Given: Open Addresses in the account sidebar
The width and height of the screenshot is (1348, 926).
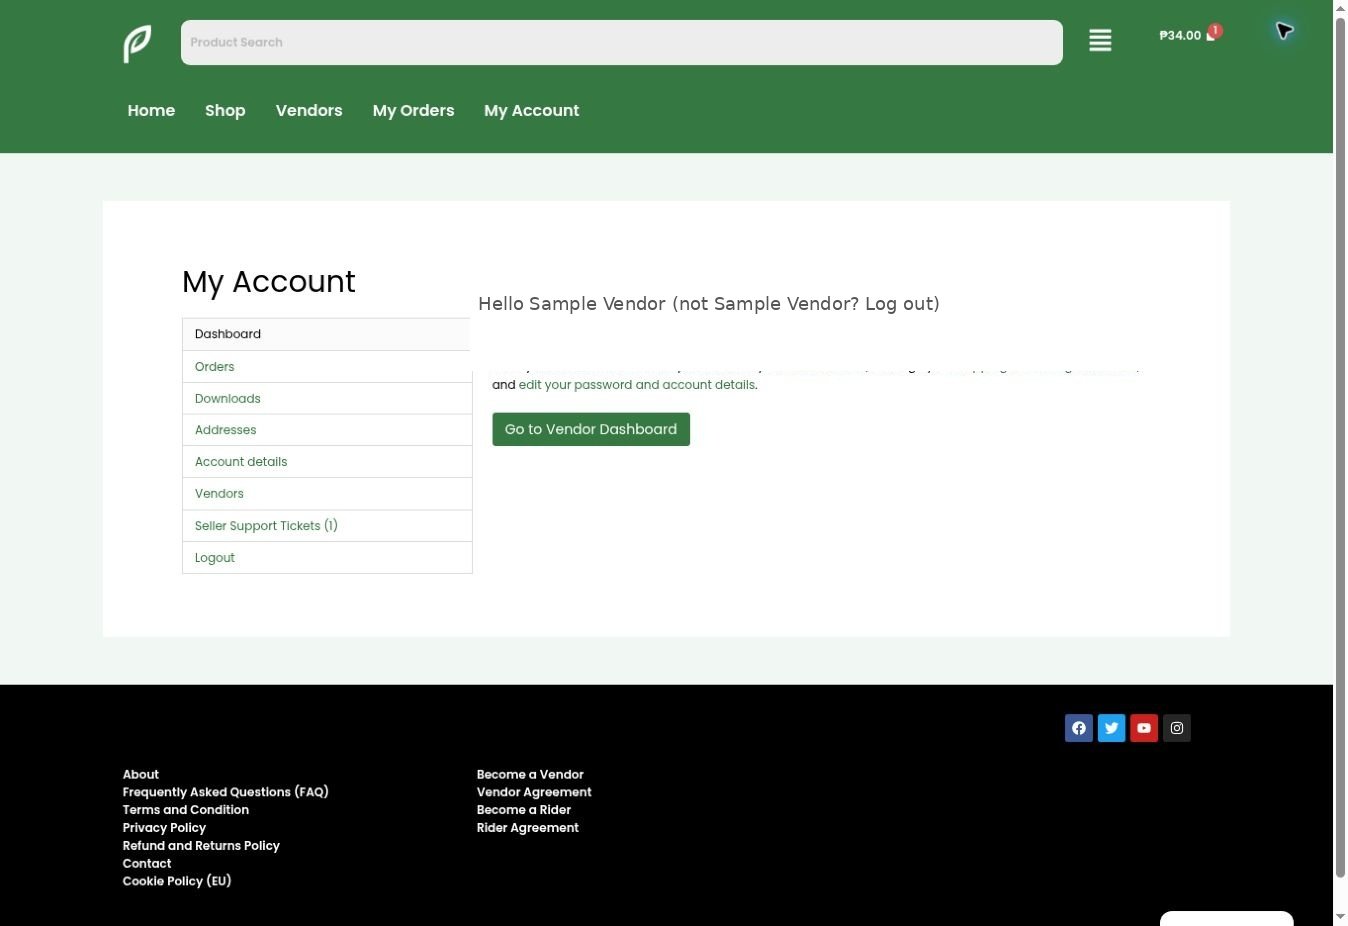Looking at the screenshot, I should tap(327, 430).
